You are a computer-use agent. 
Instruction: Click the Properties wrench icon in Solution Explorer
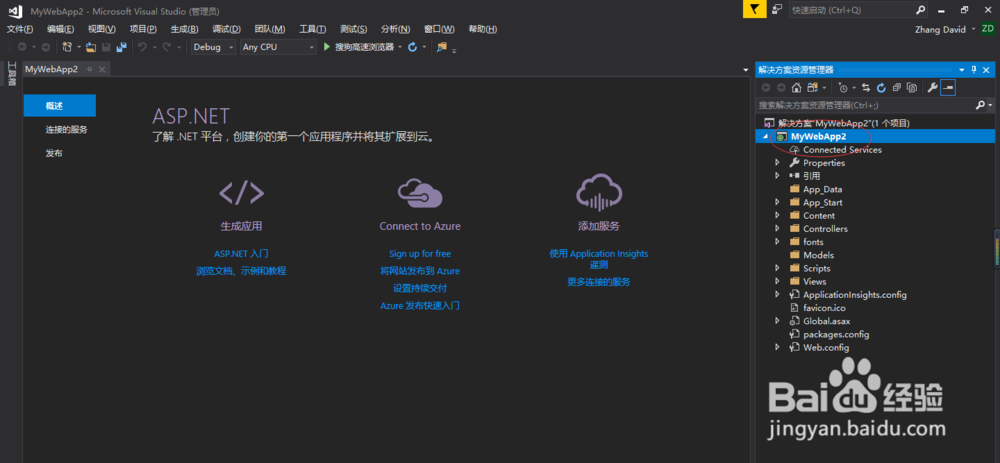[932, 88]
